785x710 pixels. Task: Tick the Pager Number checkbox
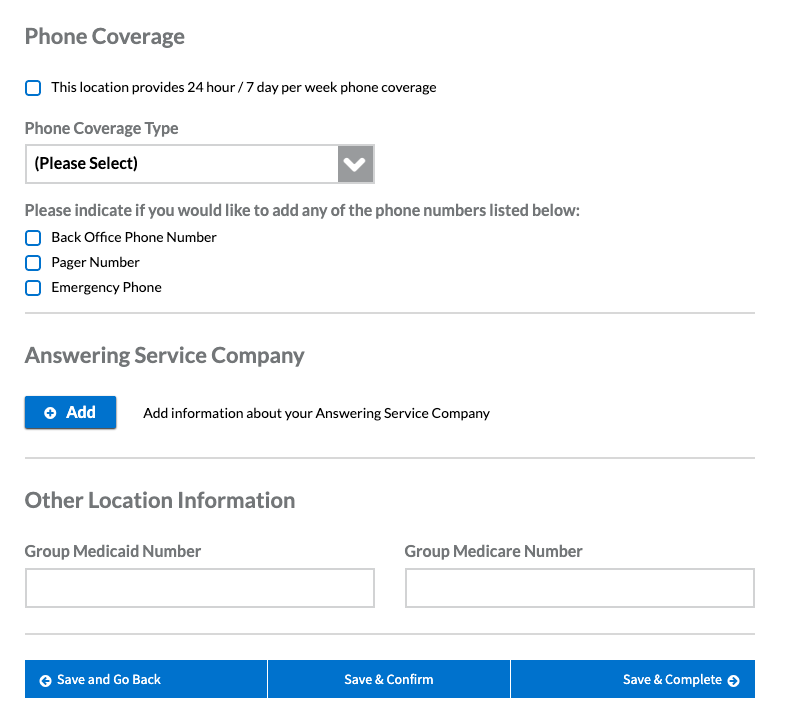(33, 263)
